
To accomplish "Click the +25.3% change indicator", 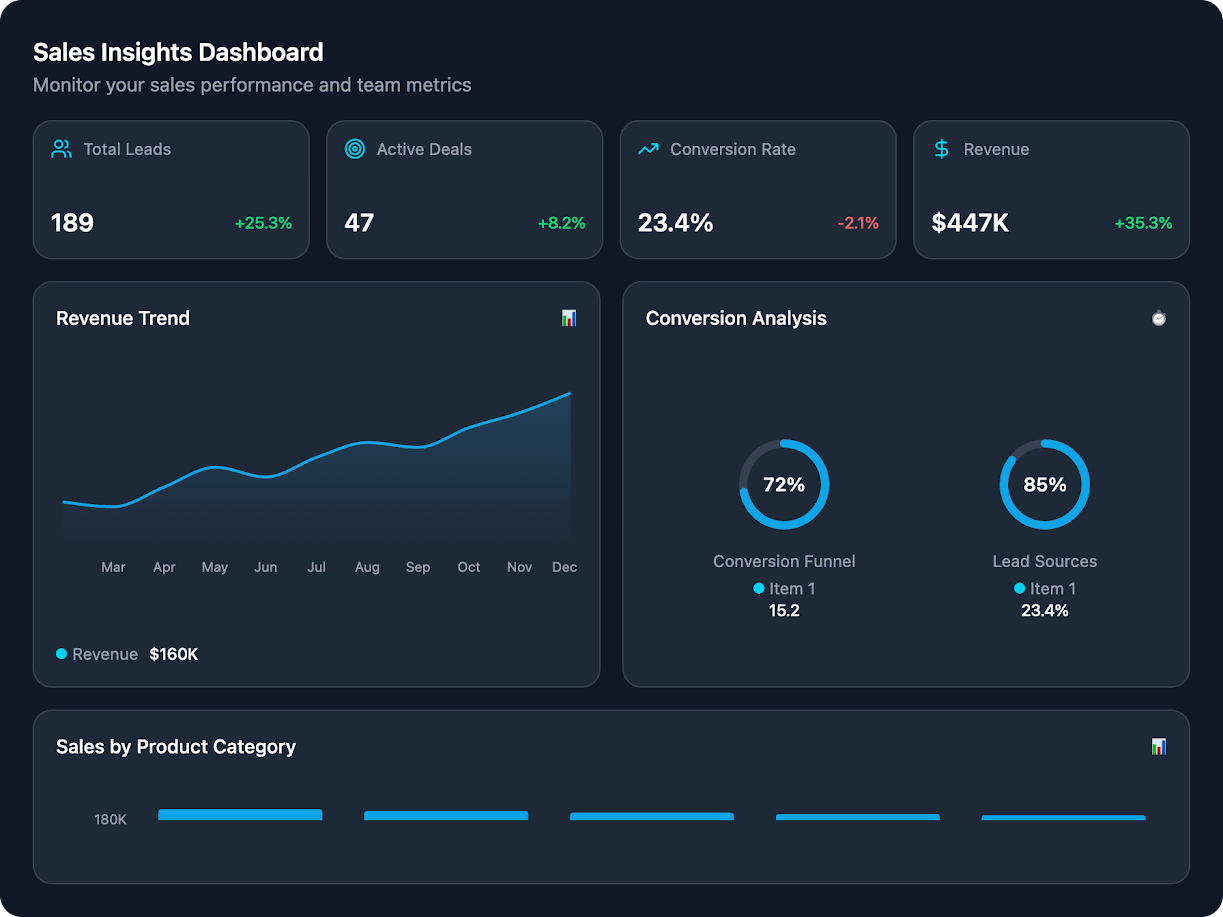I will click(x=263, y=223).
